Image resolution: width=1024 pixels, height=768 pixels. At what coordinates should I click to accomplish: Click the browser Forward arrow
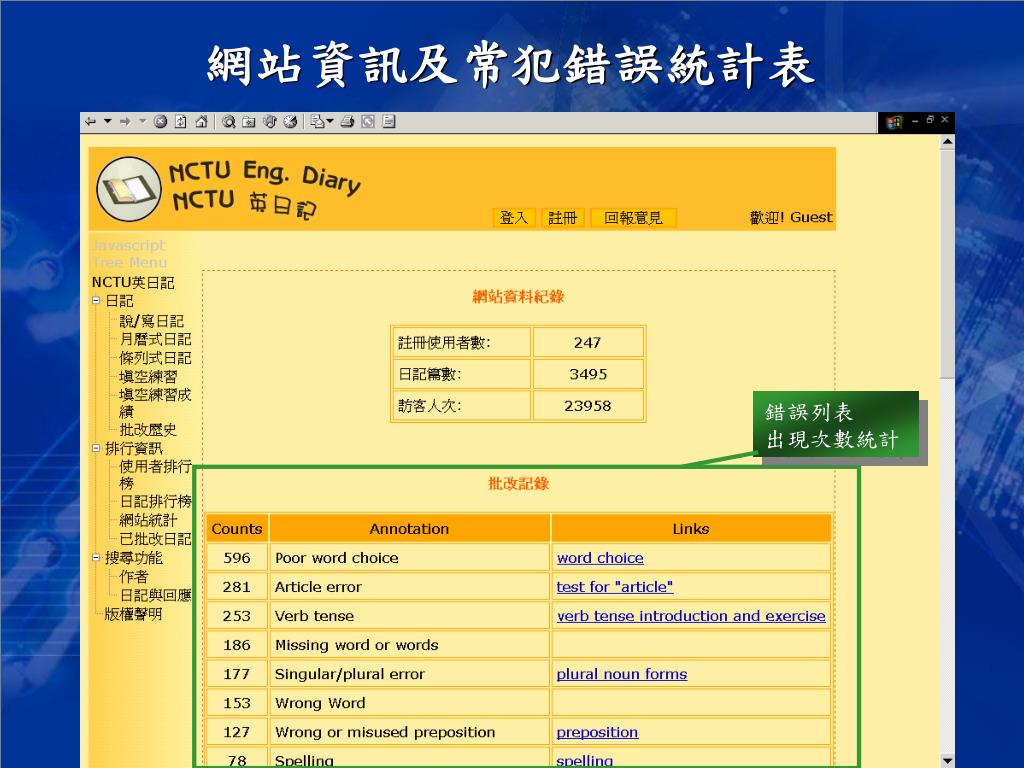tap(125, 121)
